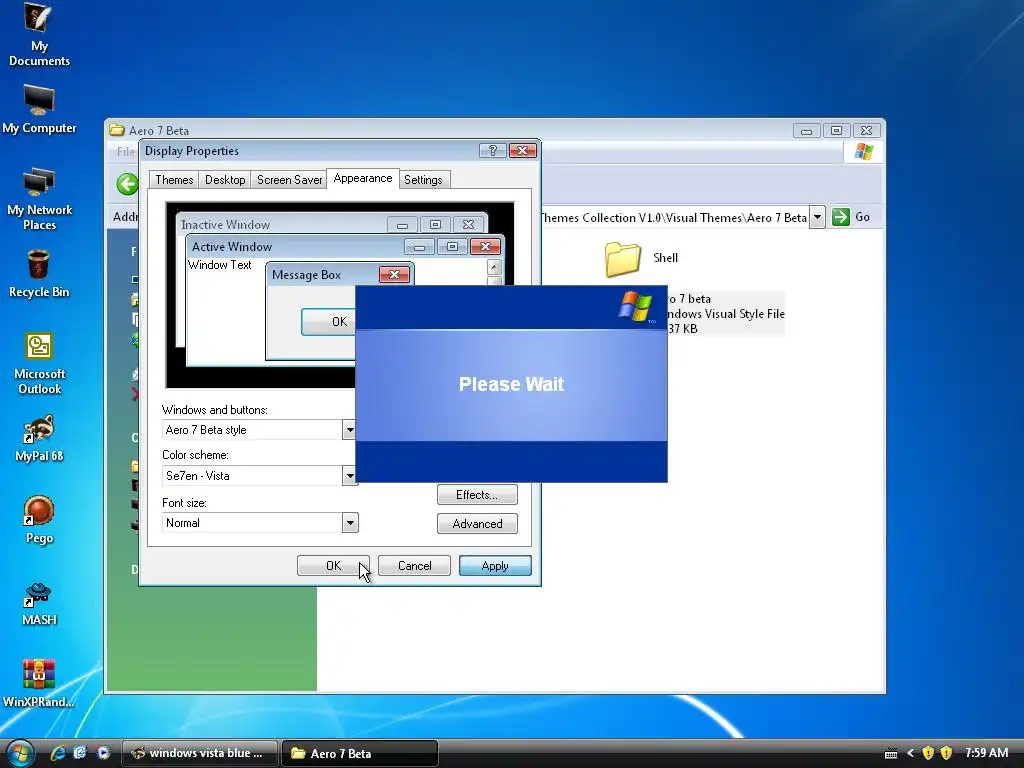The height and width of the screenshot is (768, 1024).
Task: Select the My Computer desktop icon
Action: [x=39, y=109]
